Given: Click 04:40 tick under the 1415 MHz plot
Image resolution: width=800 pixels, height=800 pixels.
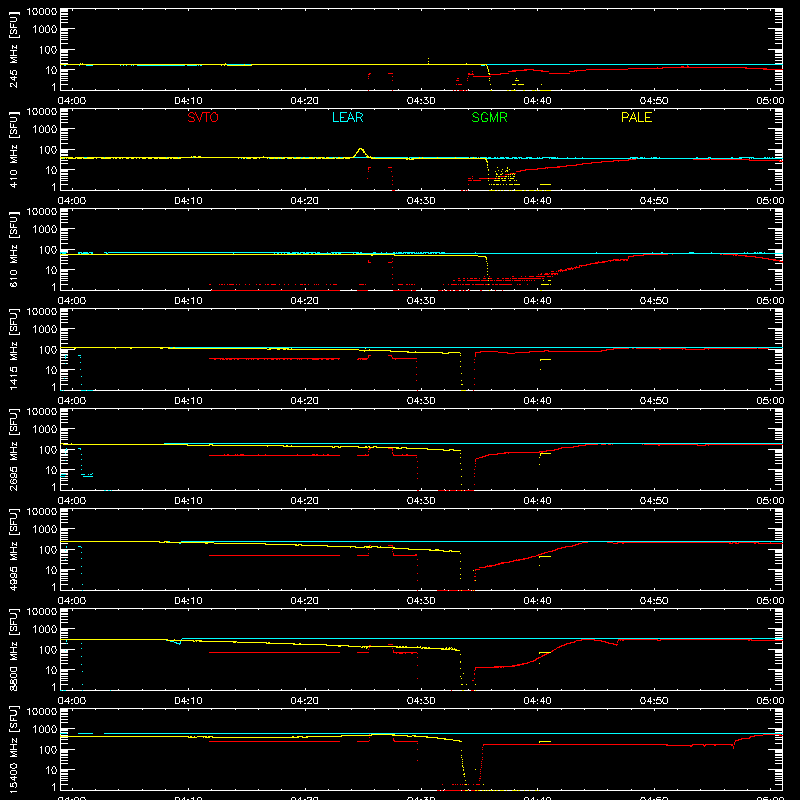Looking at the screenshot, I should (x=537, y=401).
